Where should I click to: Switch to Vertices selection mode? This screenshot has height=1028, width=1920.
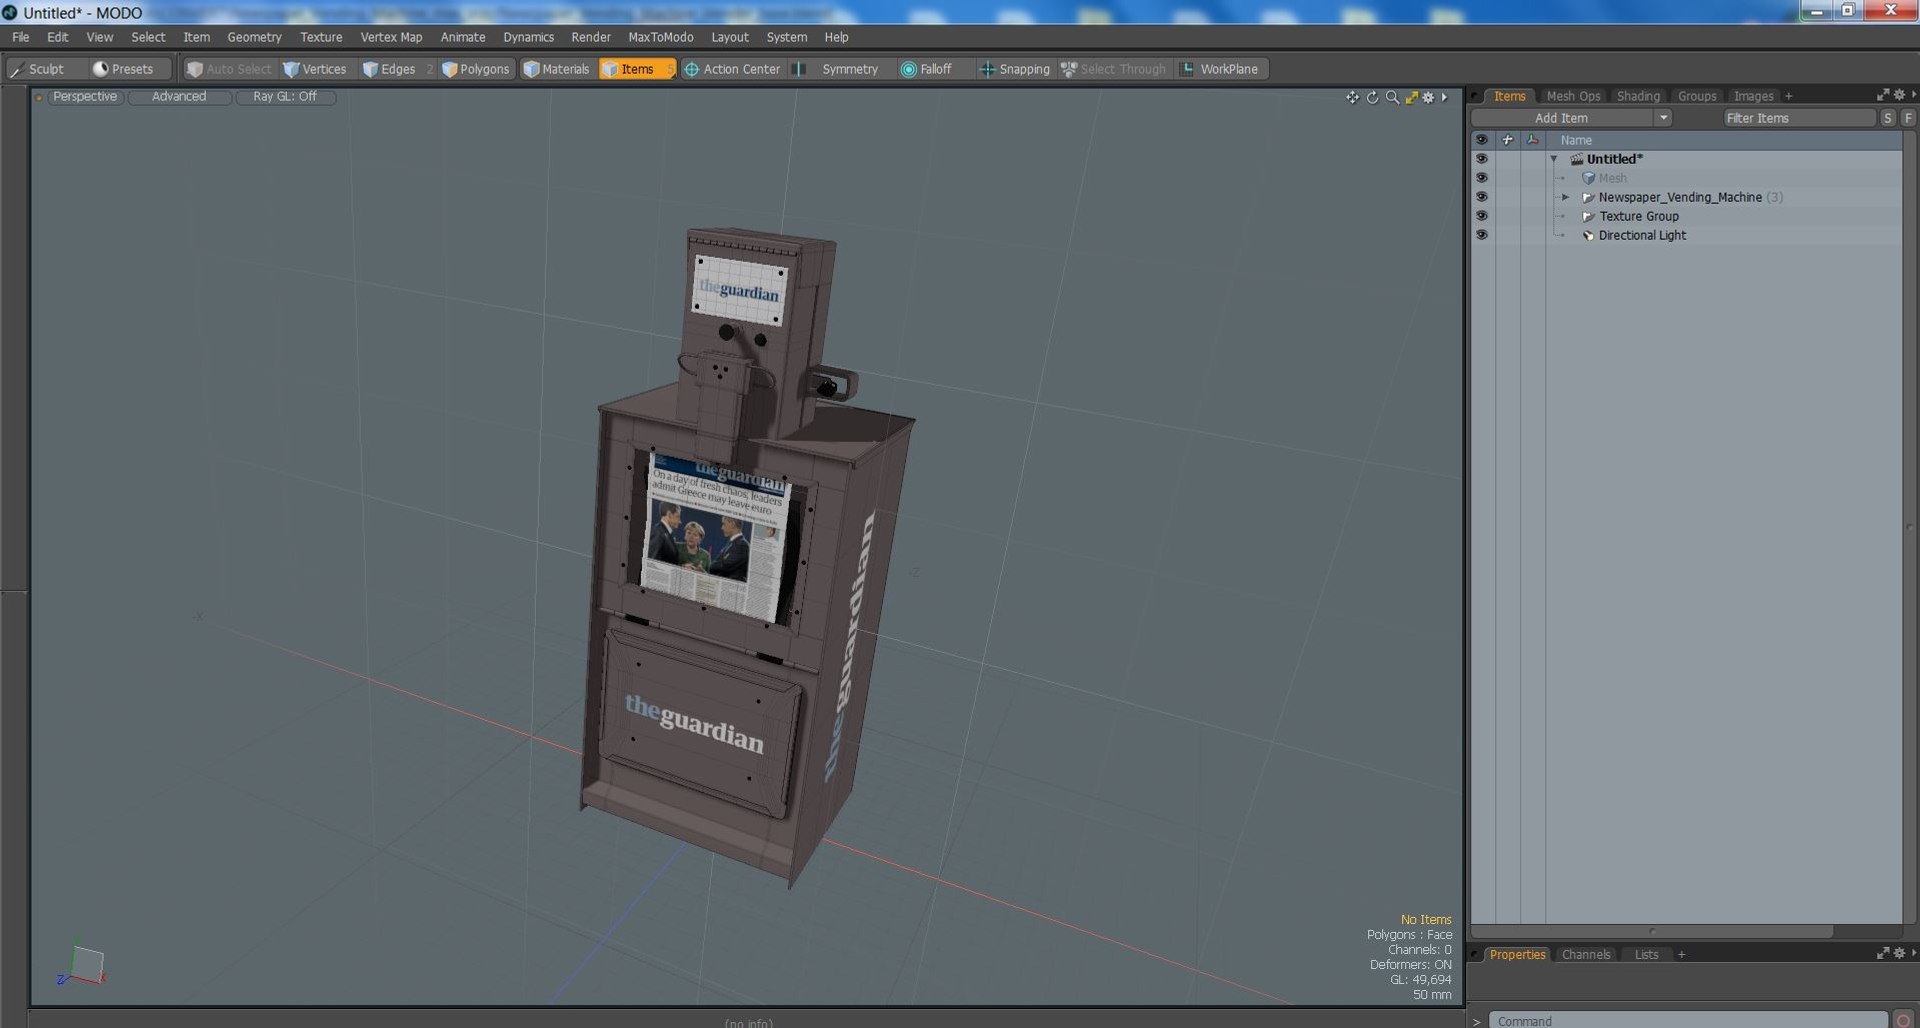[x=315, y=69]
